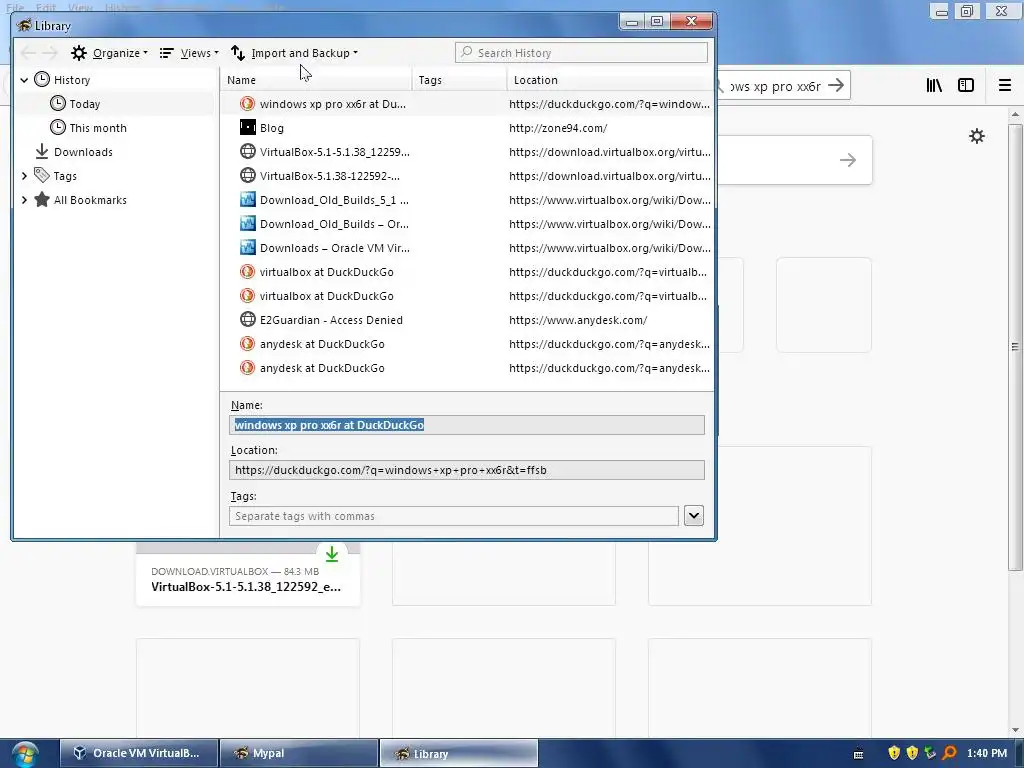Toggle browser sidebars icon
This screenshot has width=1024, height=768.
coord(966,86)
